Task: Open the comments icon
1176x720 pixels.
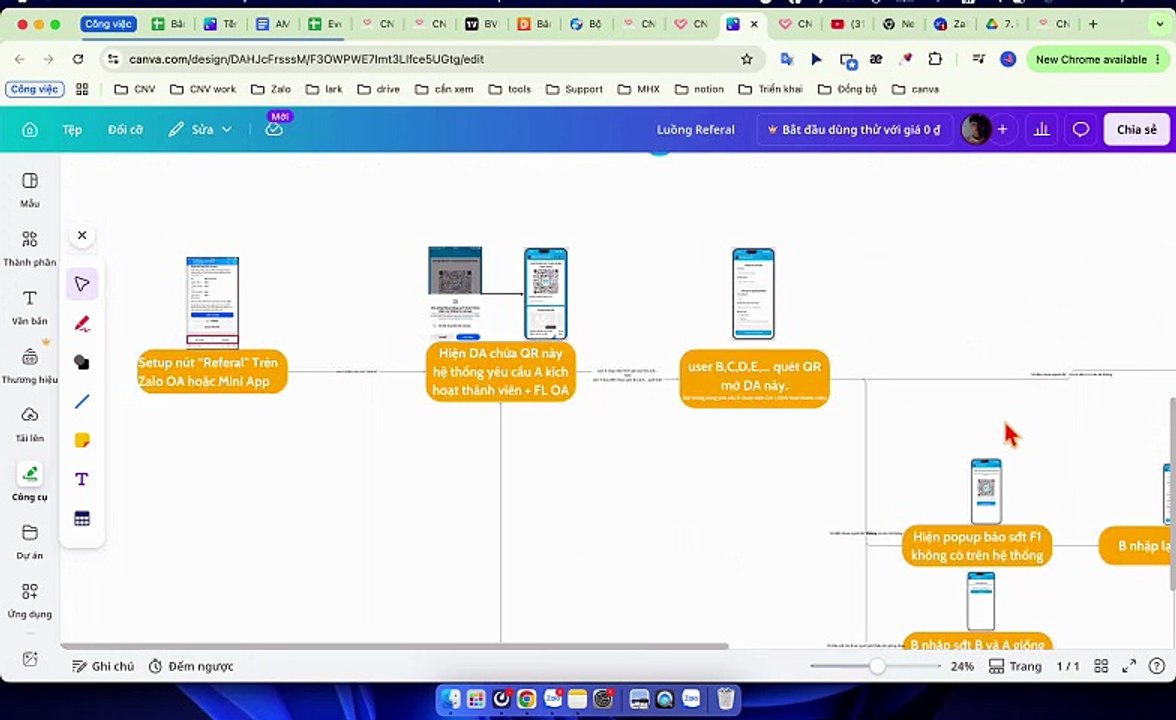Action: tap(1081, 130)
